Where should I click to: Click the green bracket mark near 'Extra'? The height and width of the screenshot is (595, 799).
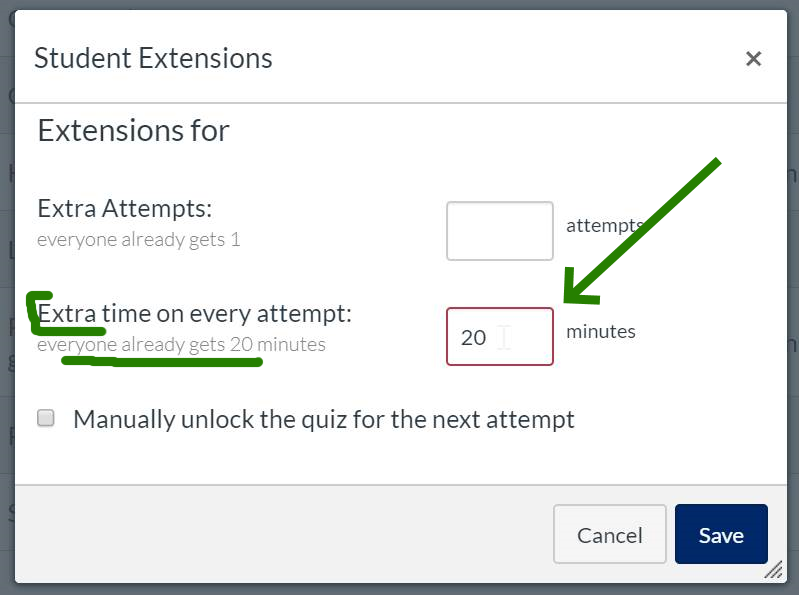[x=40, y=312]
